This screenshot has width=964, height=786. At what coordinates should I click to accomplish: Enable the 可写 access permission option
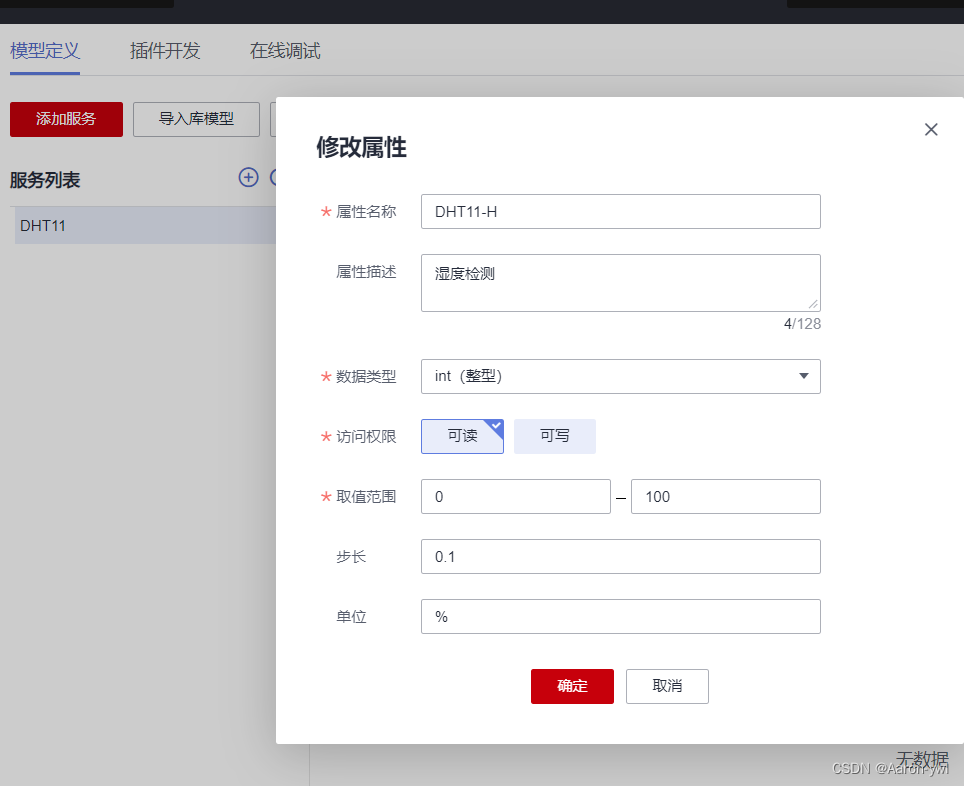click(x=555, y=436)
